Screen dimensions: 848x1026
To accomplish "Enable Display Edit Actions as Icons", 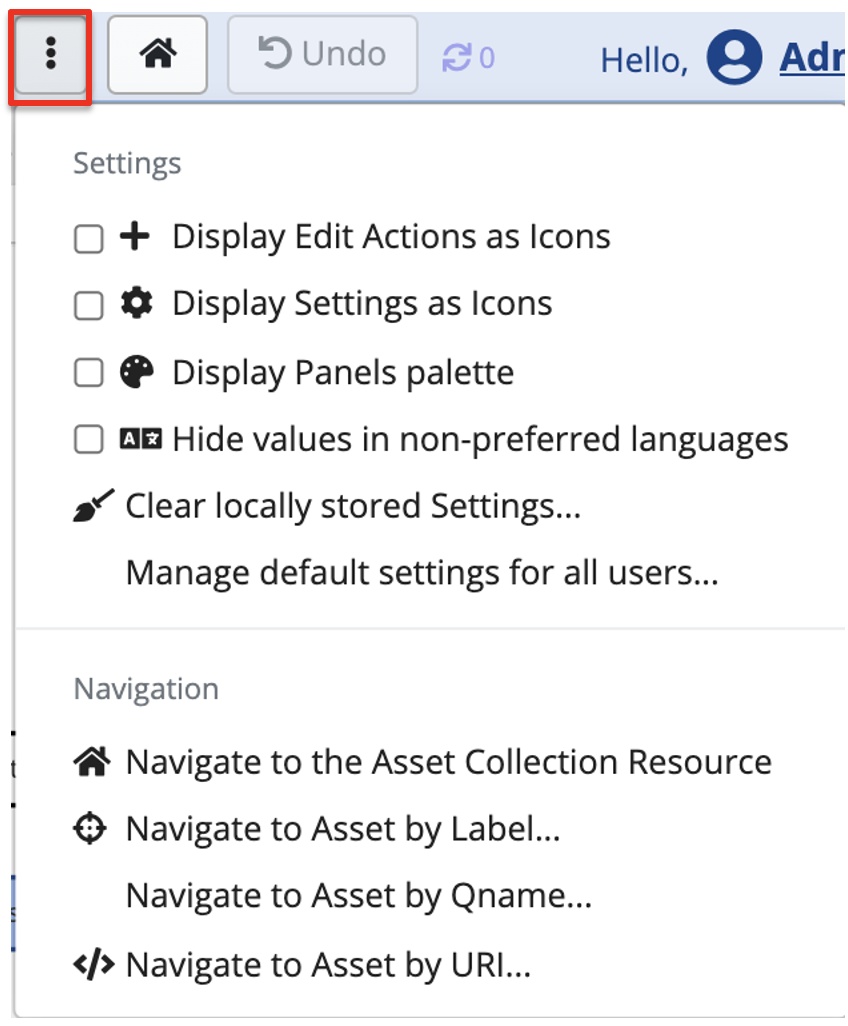I will click(88, 238).
